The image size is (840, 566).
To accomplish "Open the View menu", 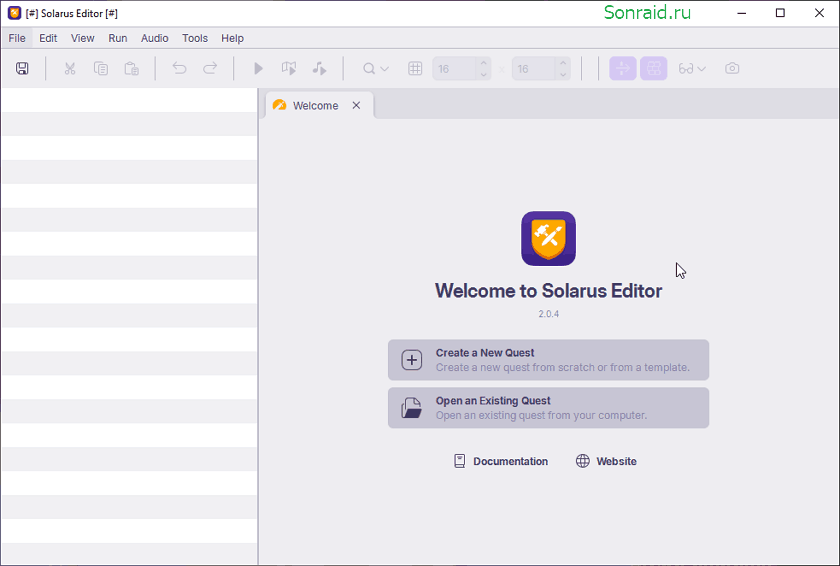I will point(82,38).
